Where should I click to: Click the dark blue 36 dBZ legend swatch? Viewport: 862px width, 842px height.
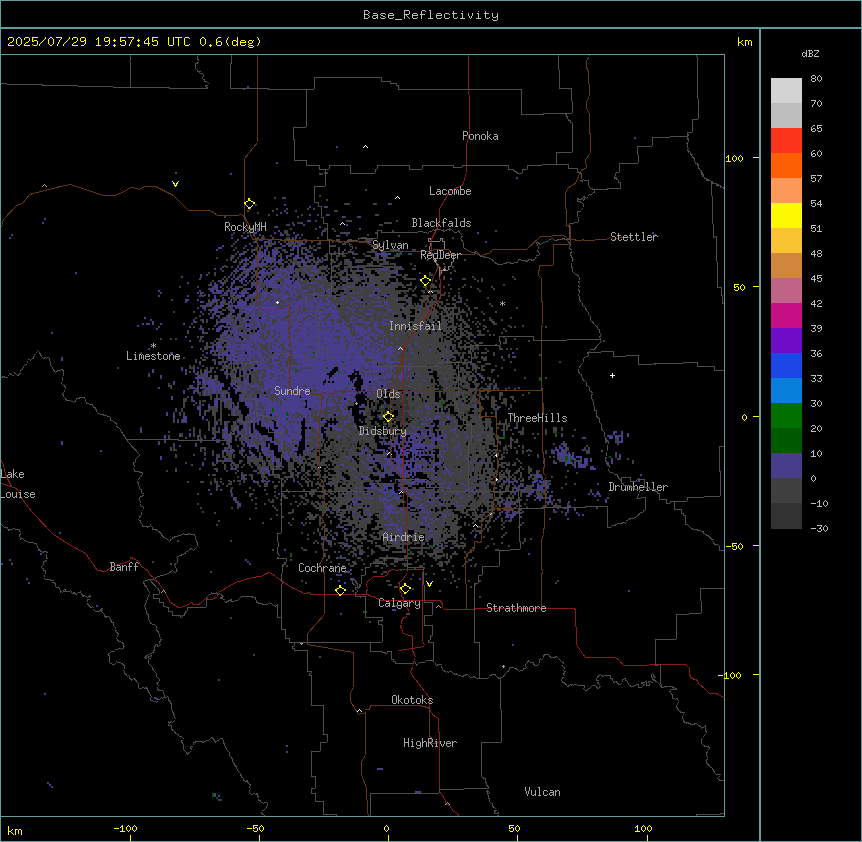pos(786,365)
